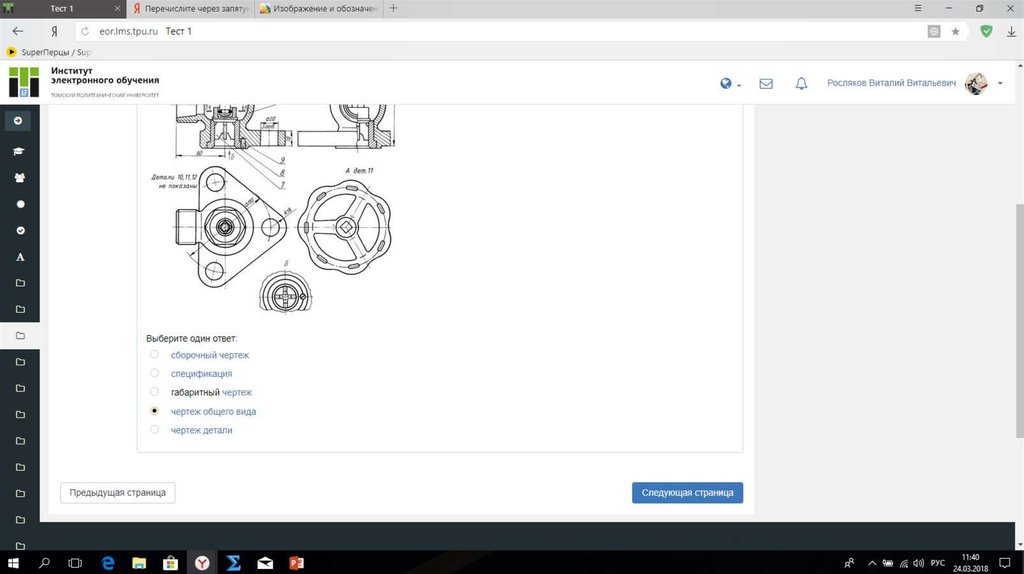Click the browser address bar
This screenshot has height=574, width=1024.
(x=500, y=31)
